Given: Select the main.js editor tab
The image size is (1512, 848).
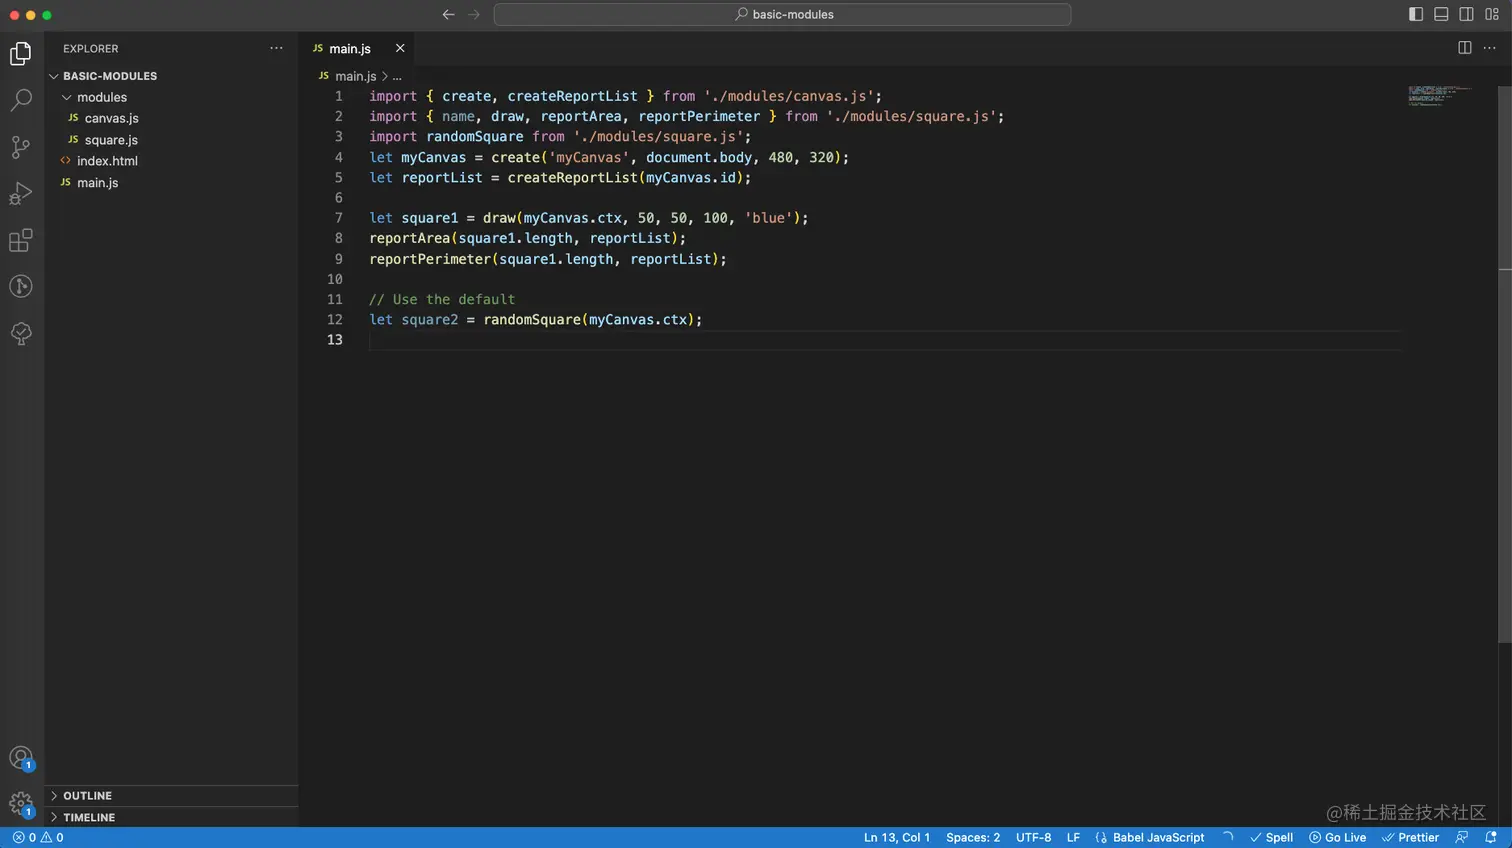Looking at the screenshot, I should coord(358,48).
